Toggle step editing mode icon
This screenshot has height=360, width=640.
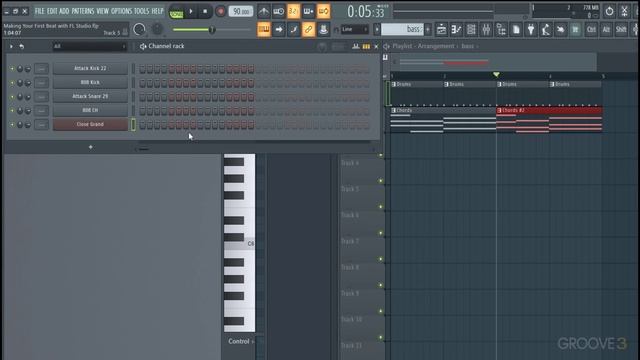click(x=293, y=29)
